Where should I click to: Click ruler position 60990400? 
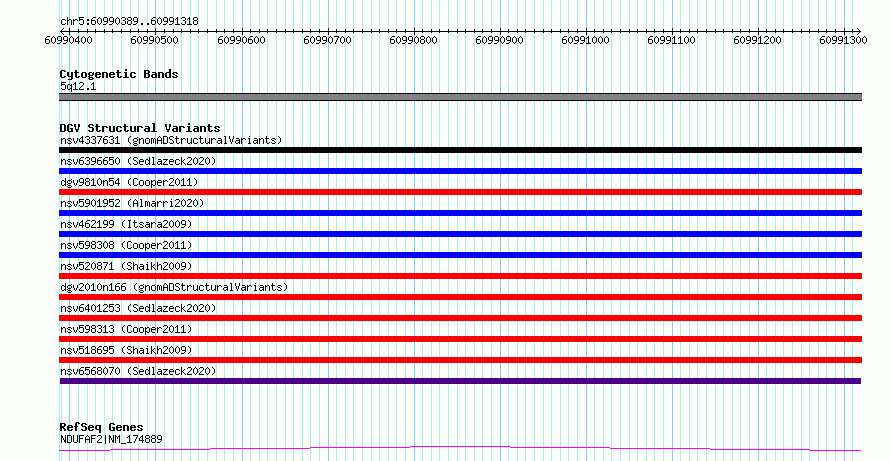pos(68,40)
